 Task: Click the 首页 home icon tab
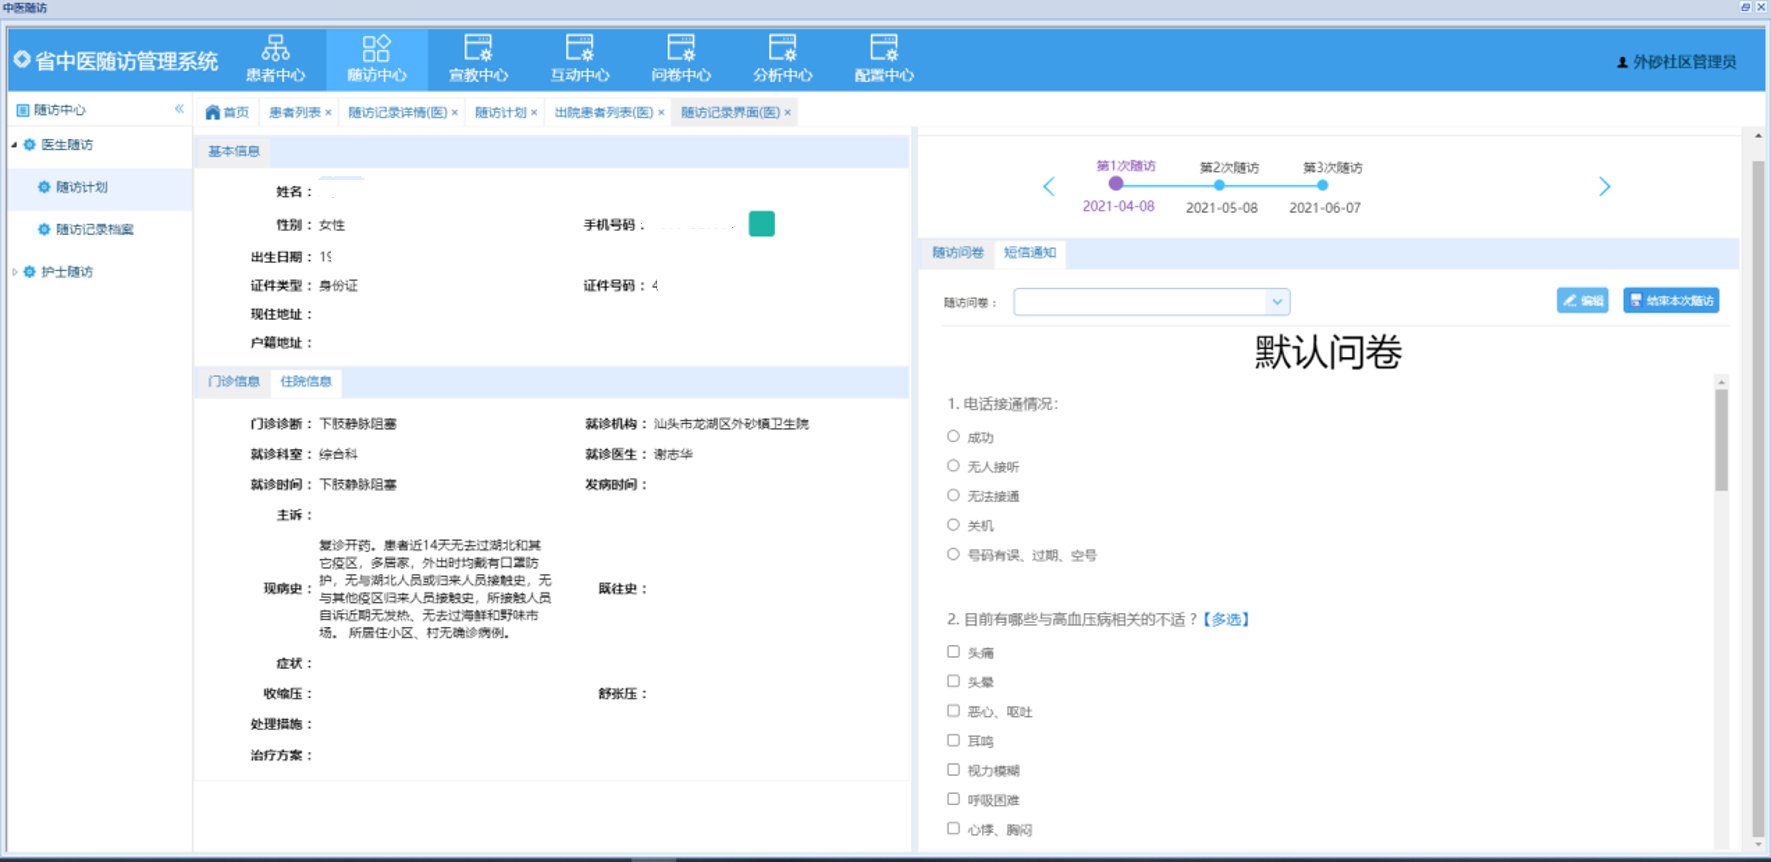pyautogui.click(x=227, y=112)
